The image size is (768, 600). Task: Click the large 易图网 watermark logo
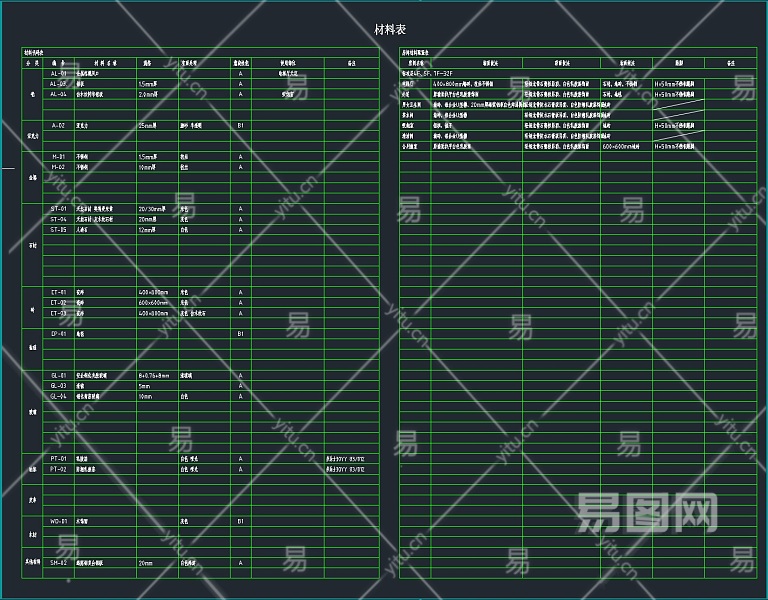(648, 513)
